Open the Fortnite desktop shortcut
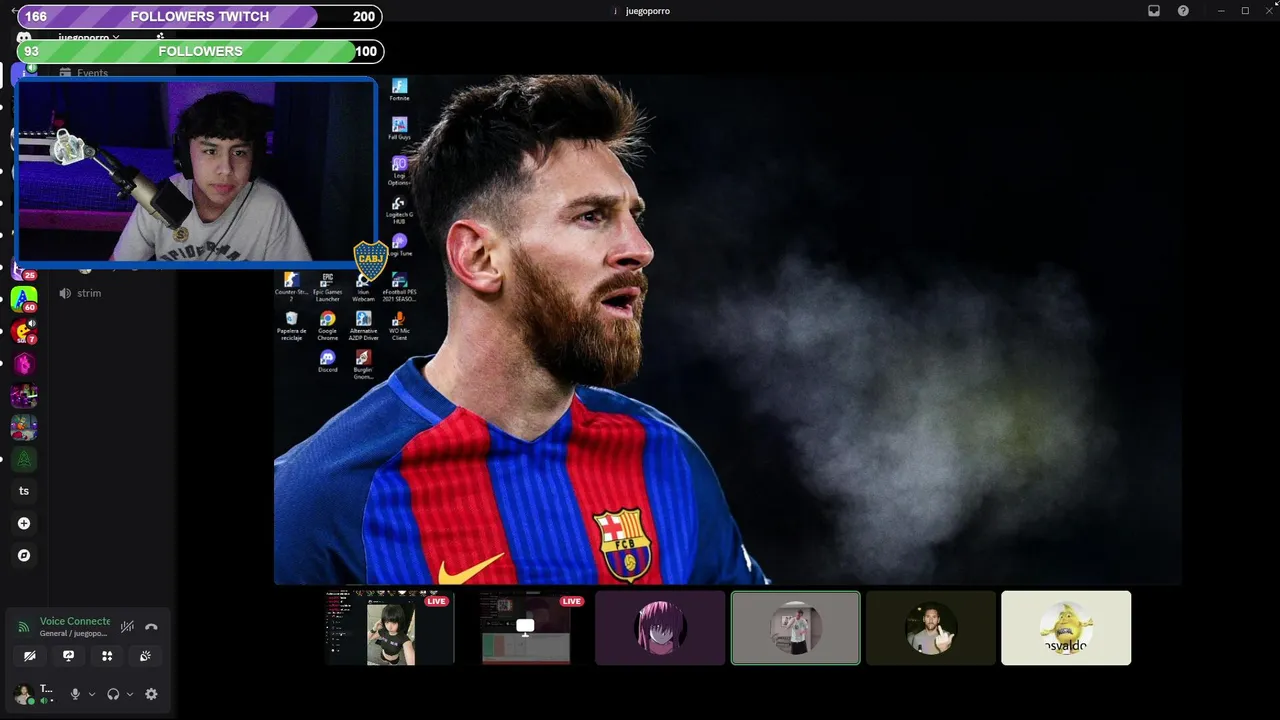 (399, 90)
